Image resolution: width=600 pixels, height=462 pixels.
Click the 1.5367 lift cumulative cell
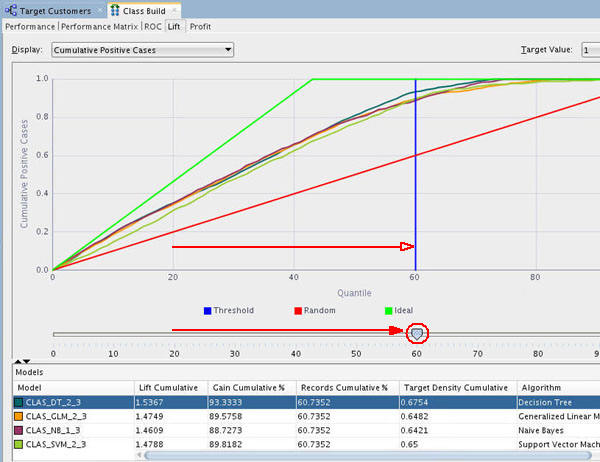[171, 402]
